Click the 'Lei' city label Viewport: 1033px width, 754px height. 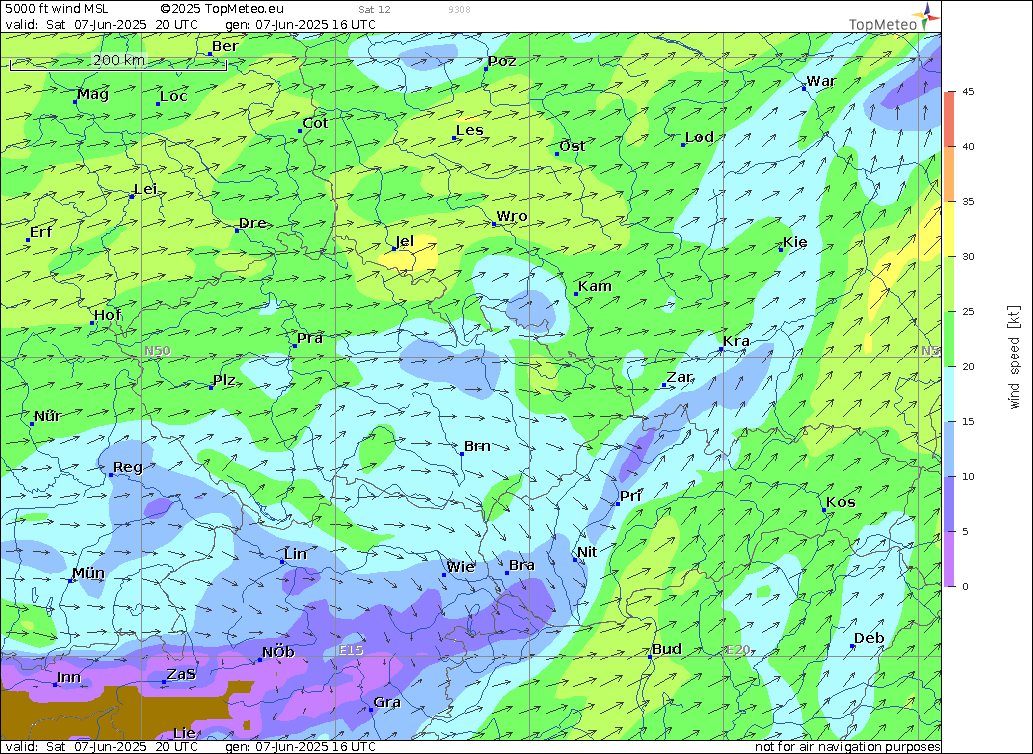pos(145,190)
